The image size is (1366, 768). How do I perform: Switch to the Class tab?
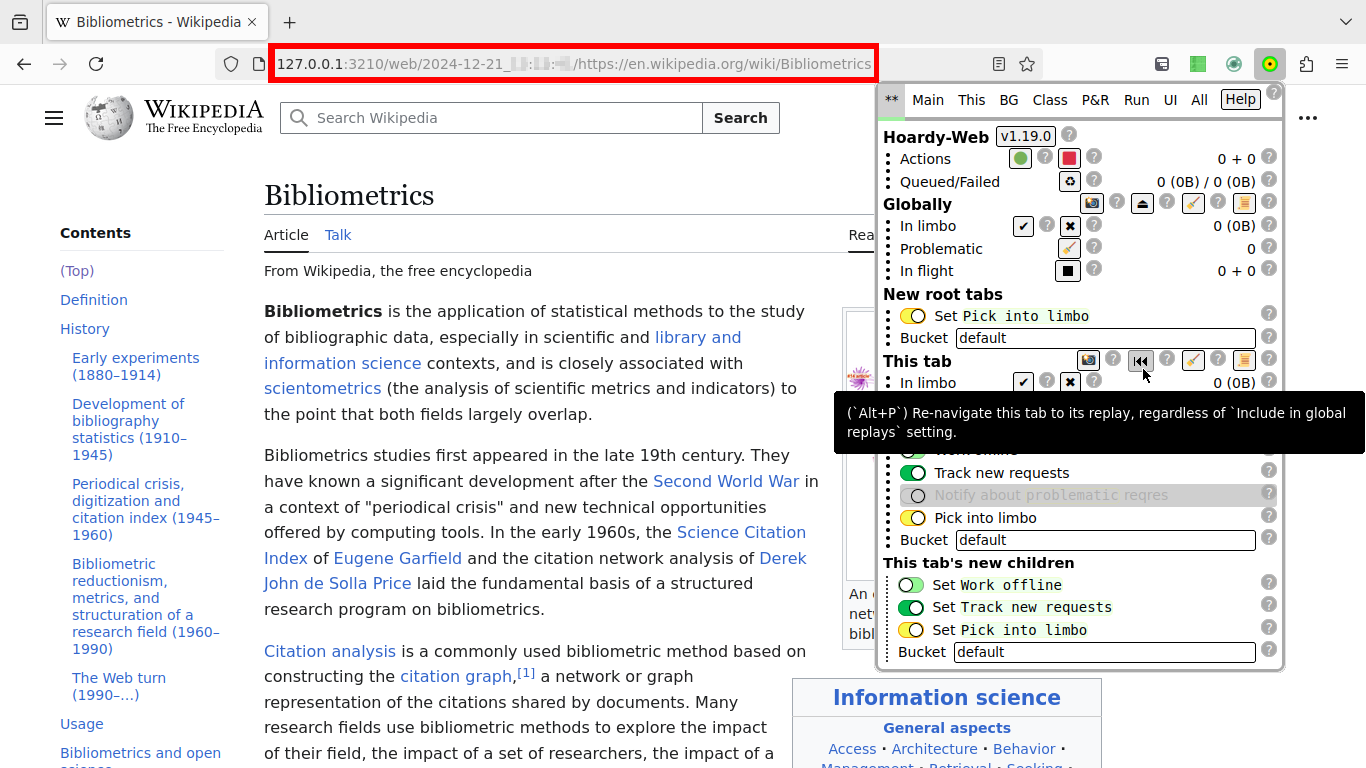(x=1050, y=100)
